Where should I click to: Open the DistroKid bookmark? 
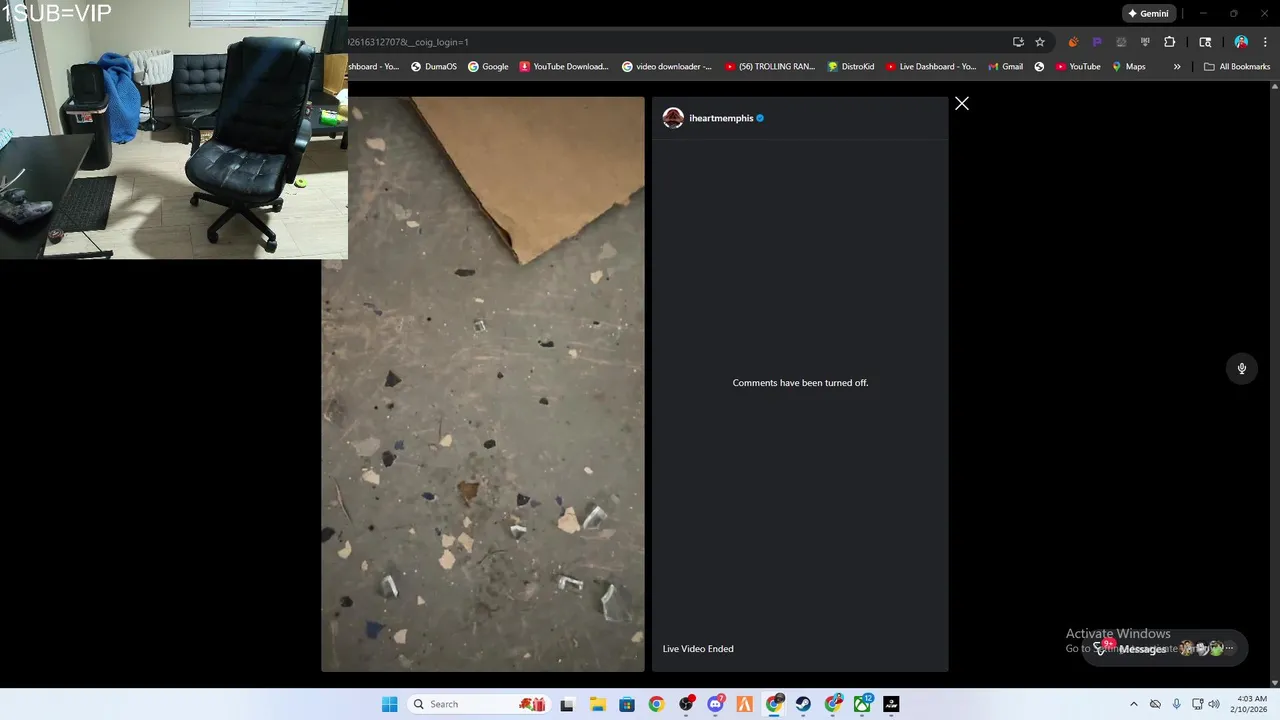pos(851,67)
